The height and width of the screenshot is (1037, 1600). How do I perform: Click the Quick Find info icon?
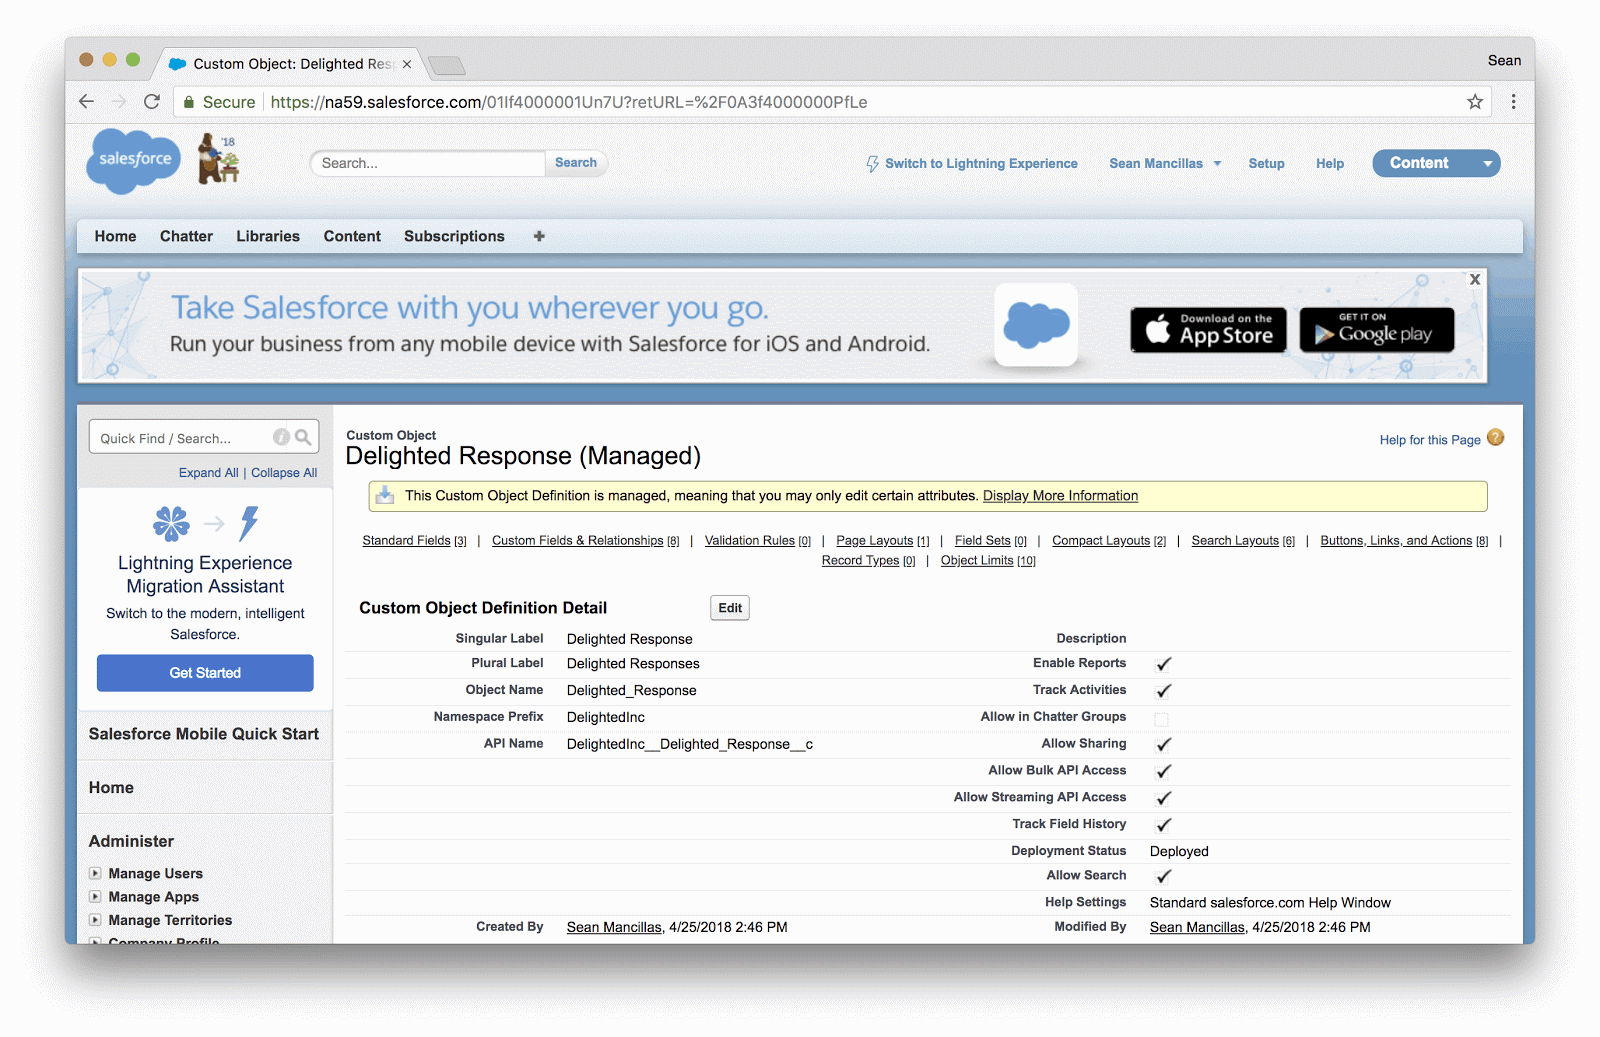pos(281,437)
